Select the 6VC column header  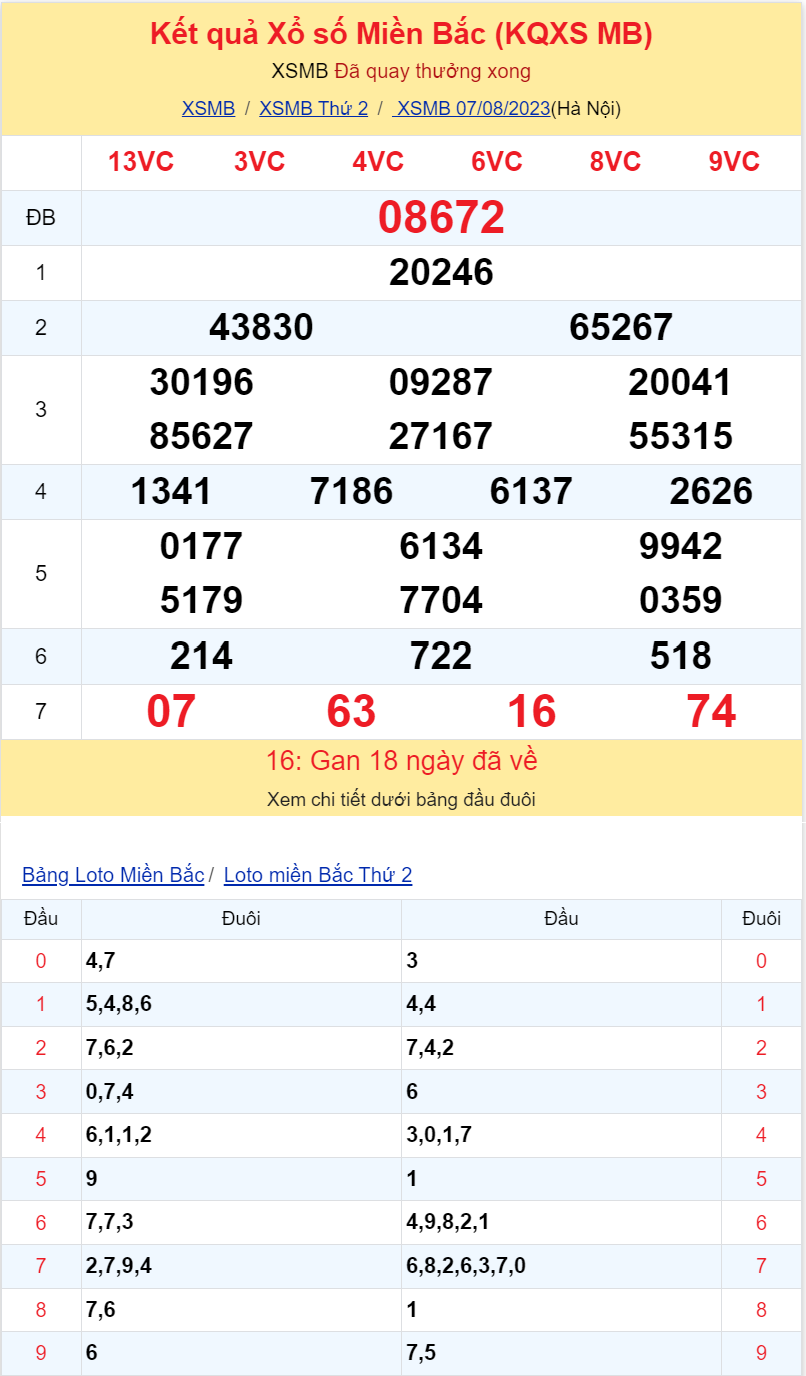click(x=496, y=160)
